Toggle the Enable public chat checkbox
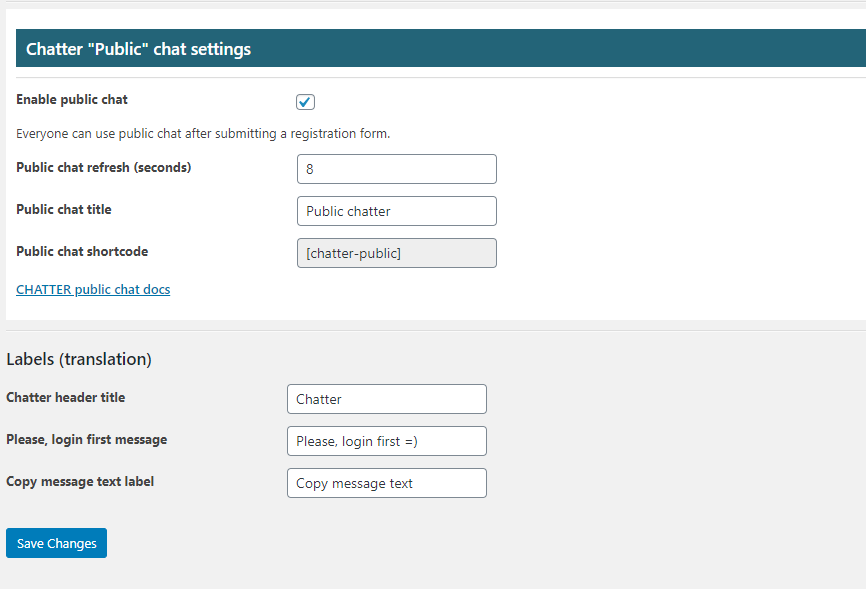This screenshot has width=866, height=589. pos(305,102)
